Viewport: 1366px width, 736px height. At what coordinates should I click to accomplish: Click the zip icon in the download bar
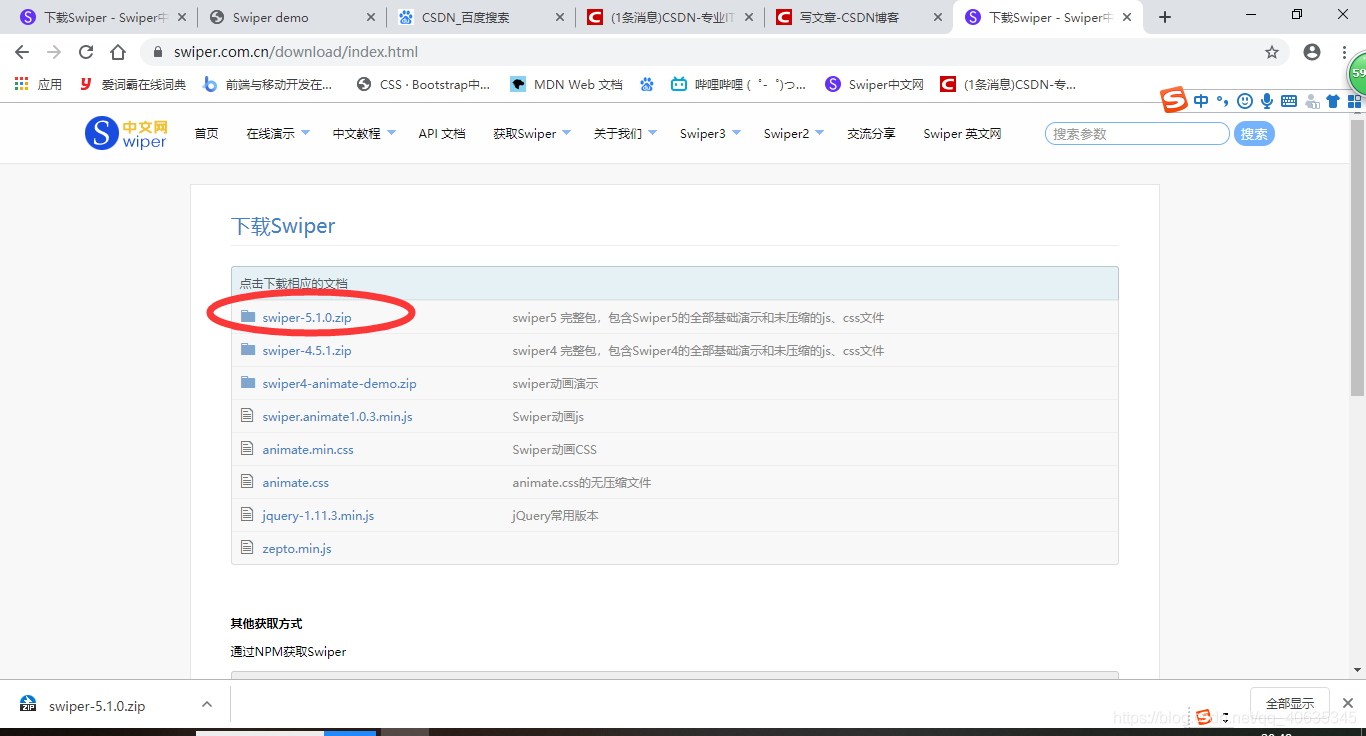(x=28, y=704)
